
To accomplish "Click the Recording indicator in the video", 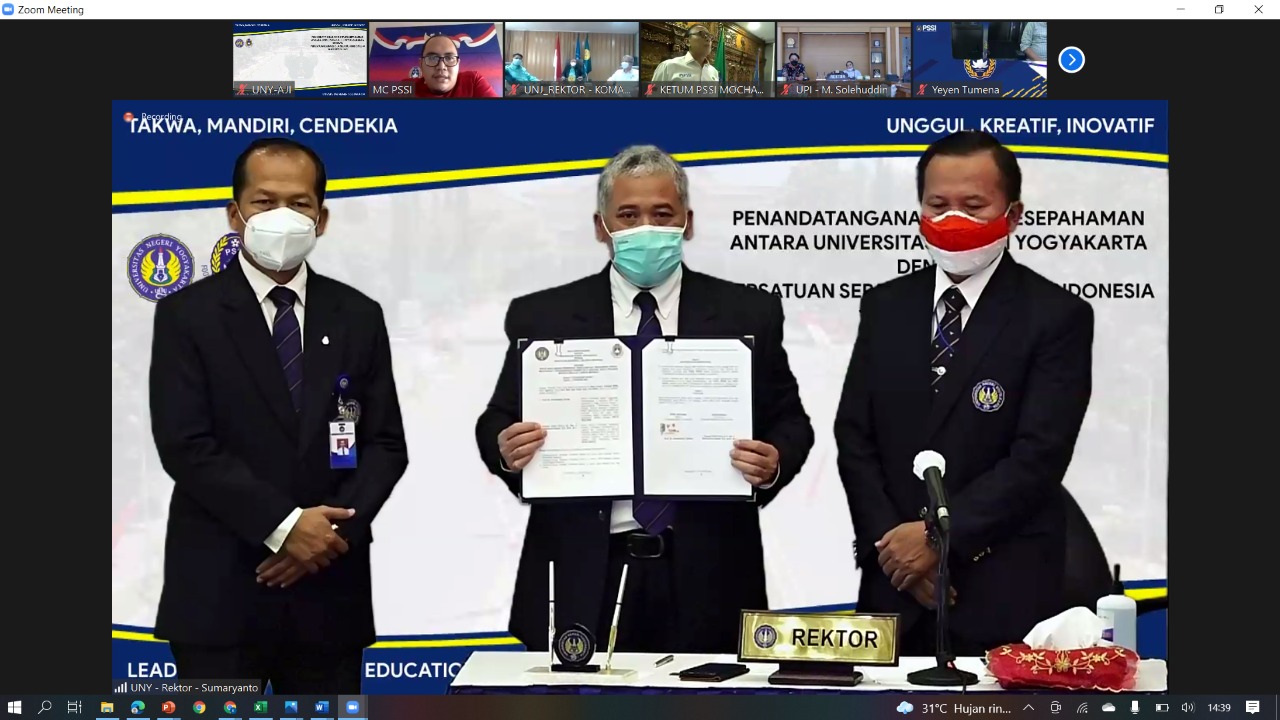I will [153, 117].
